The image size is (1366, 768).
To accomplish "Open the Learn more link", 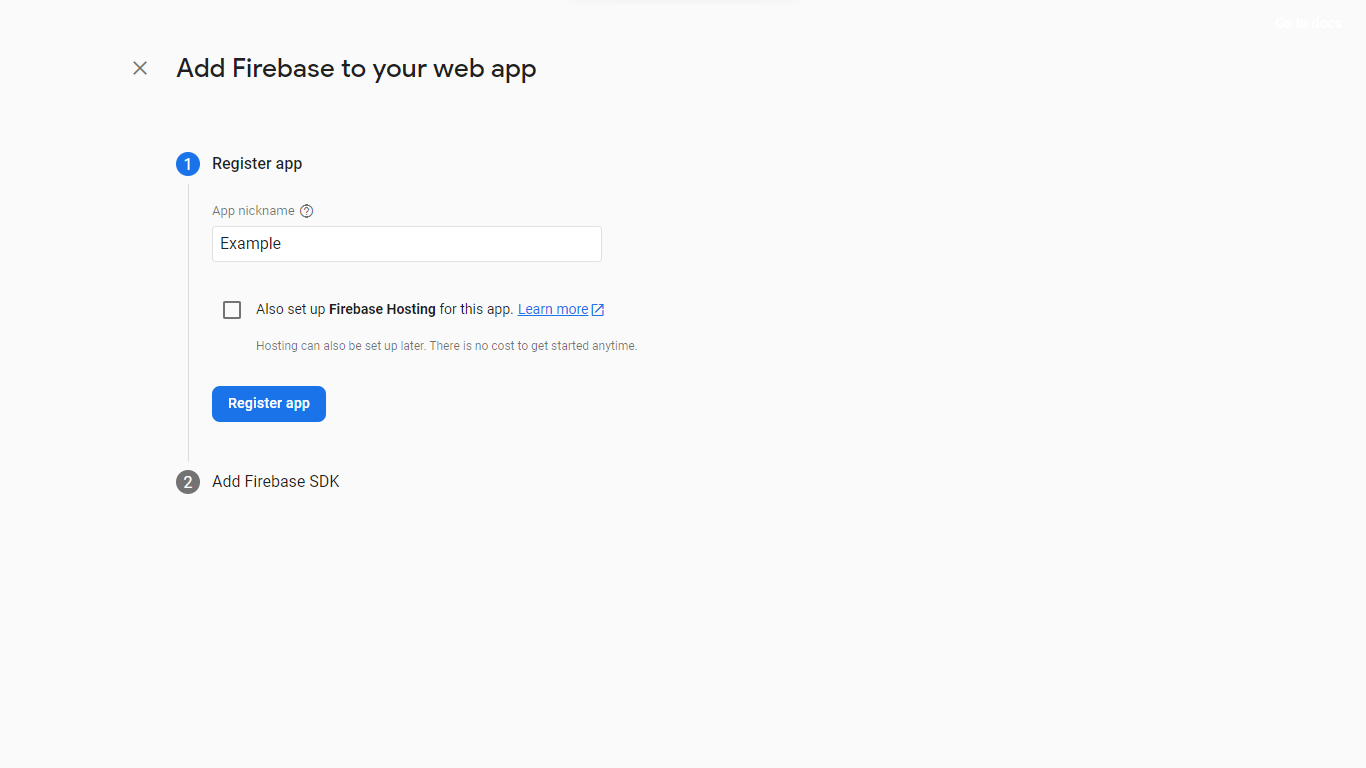I will [553, 309].
